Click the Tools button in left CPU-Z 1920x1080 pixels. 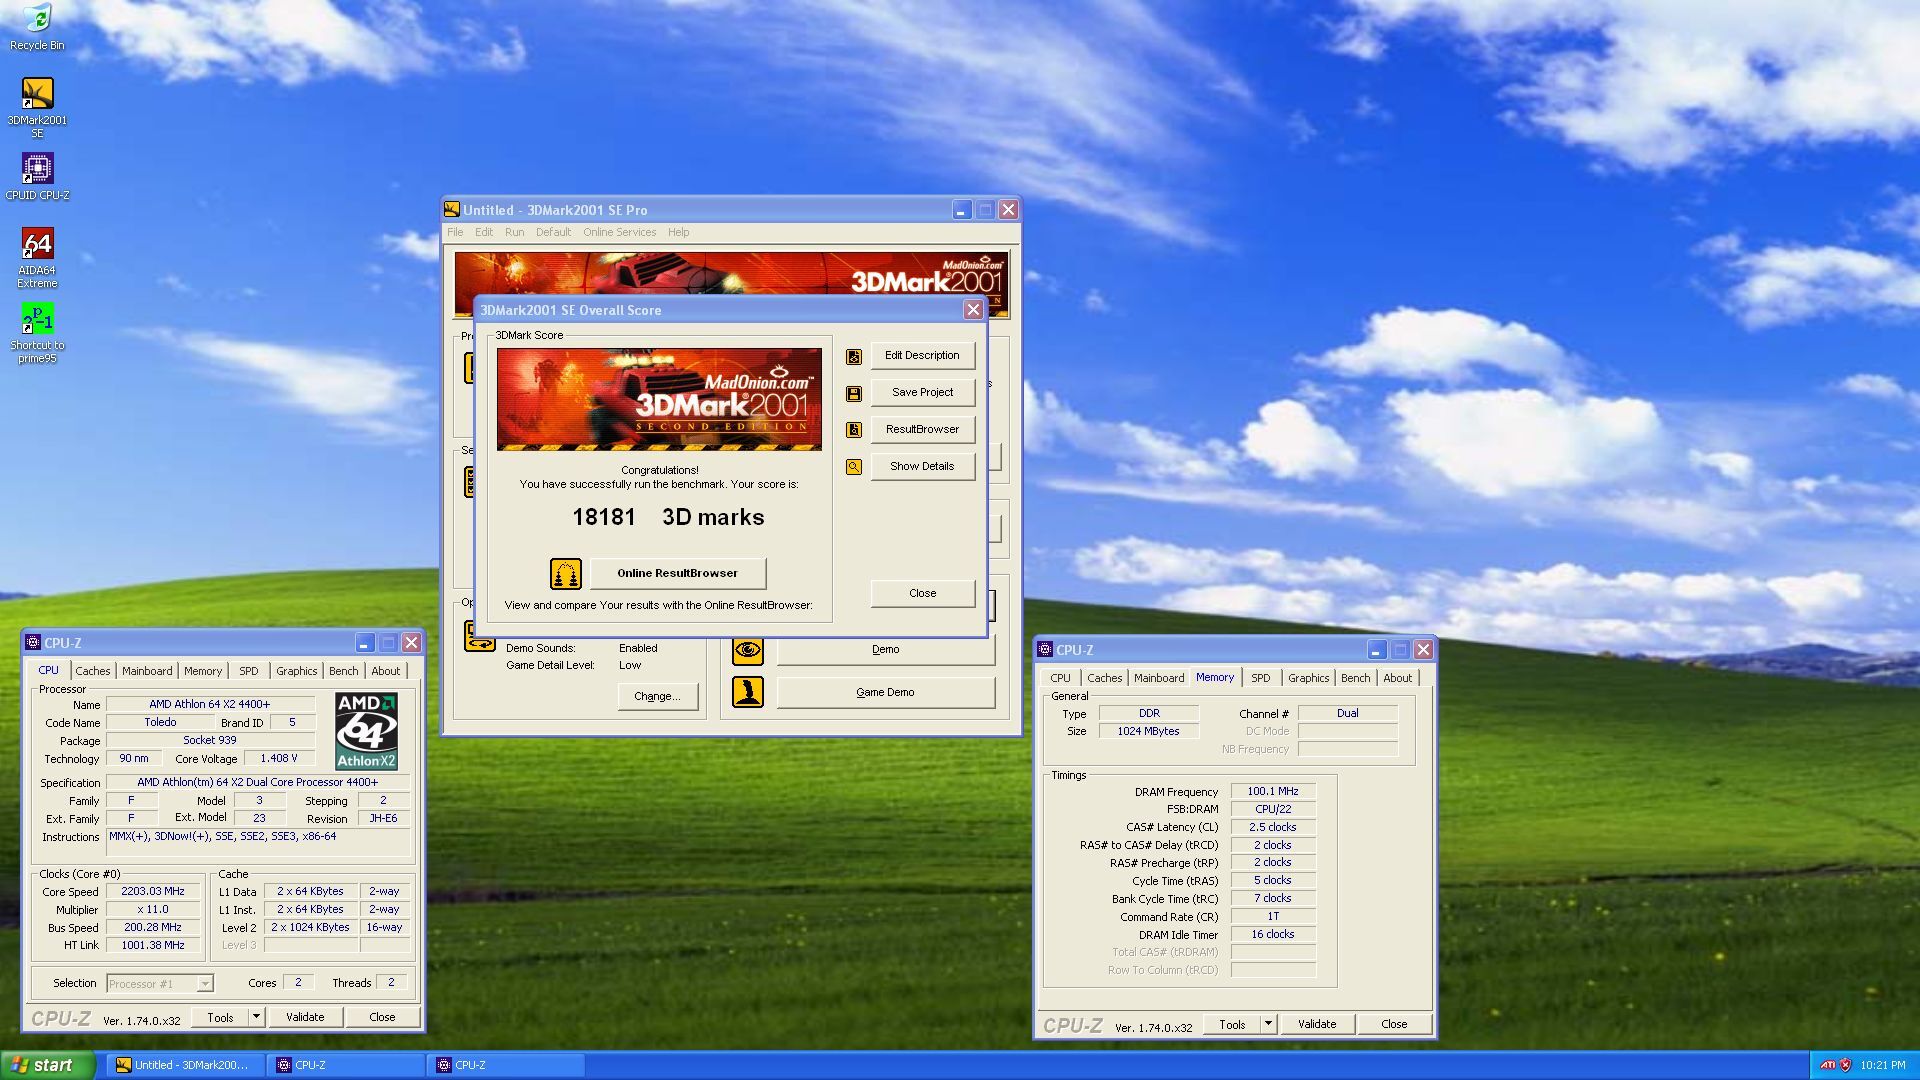point(220,1017)
